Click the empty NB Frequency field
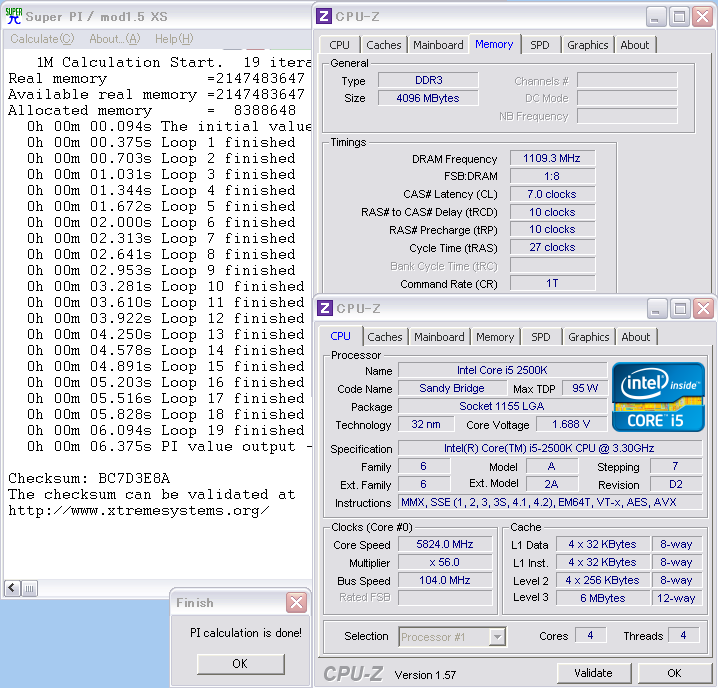This screenshot has width=718, height=688. tap(627, 116)
